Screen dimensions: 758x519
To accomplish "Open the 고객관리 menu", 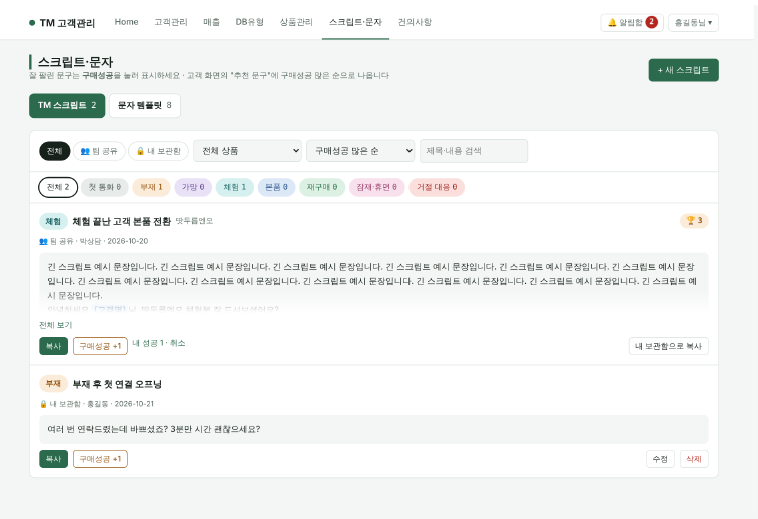I will click(171, 22).
